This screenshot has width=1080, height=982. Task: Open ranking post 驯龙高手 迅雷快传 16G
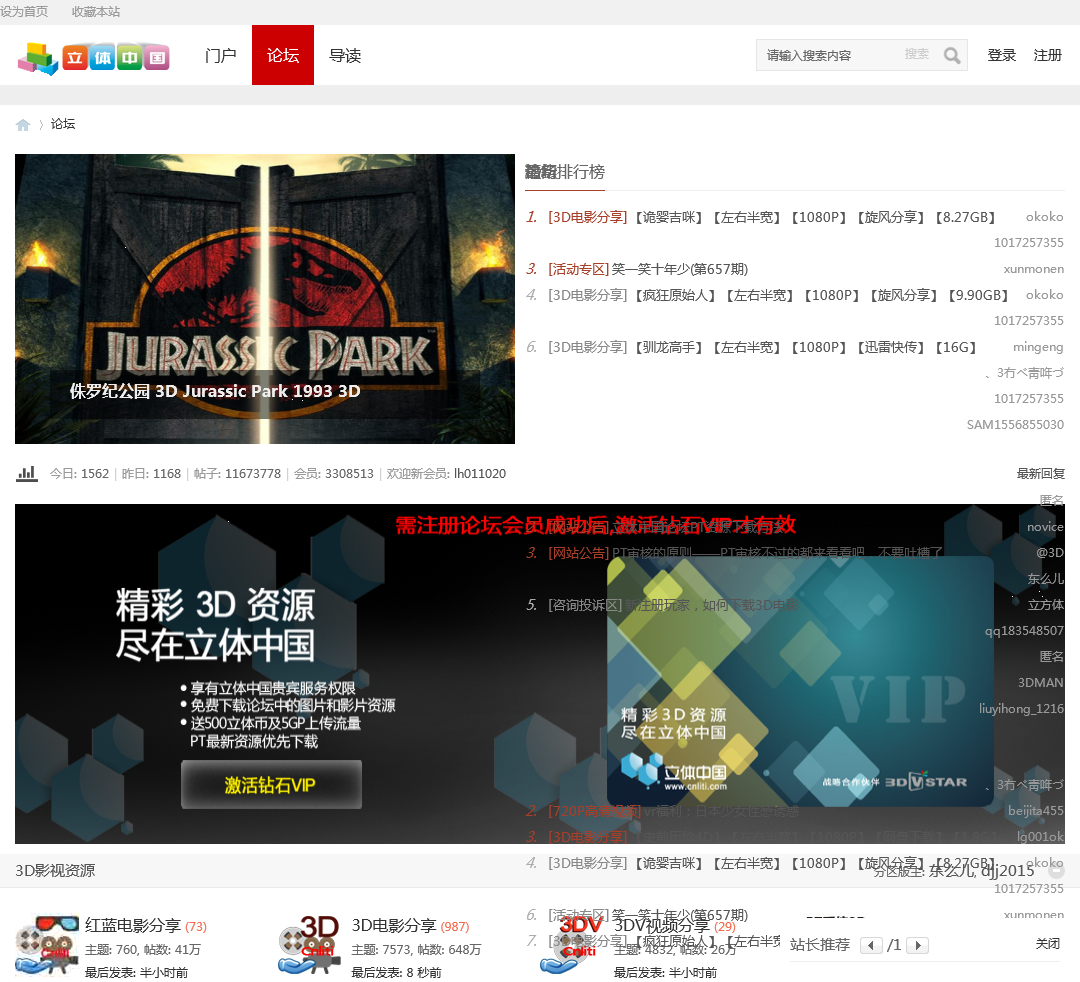[x=806, y=347]
